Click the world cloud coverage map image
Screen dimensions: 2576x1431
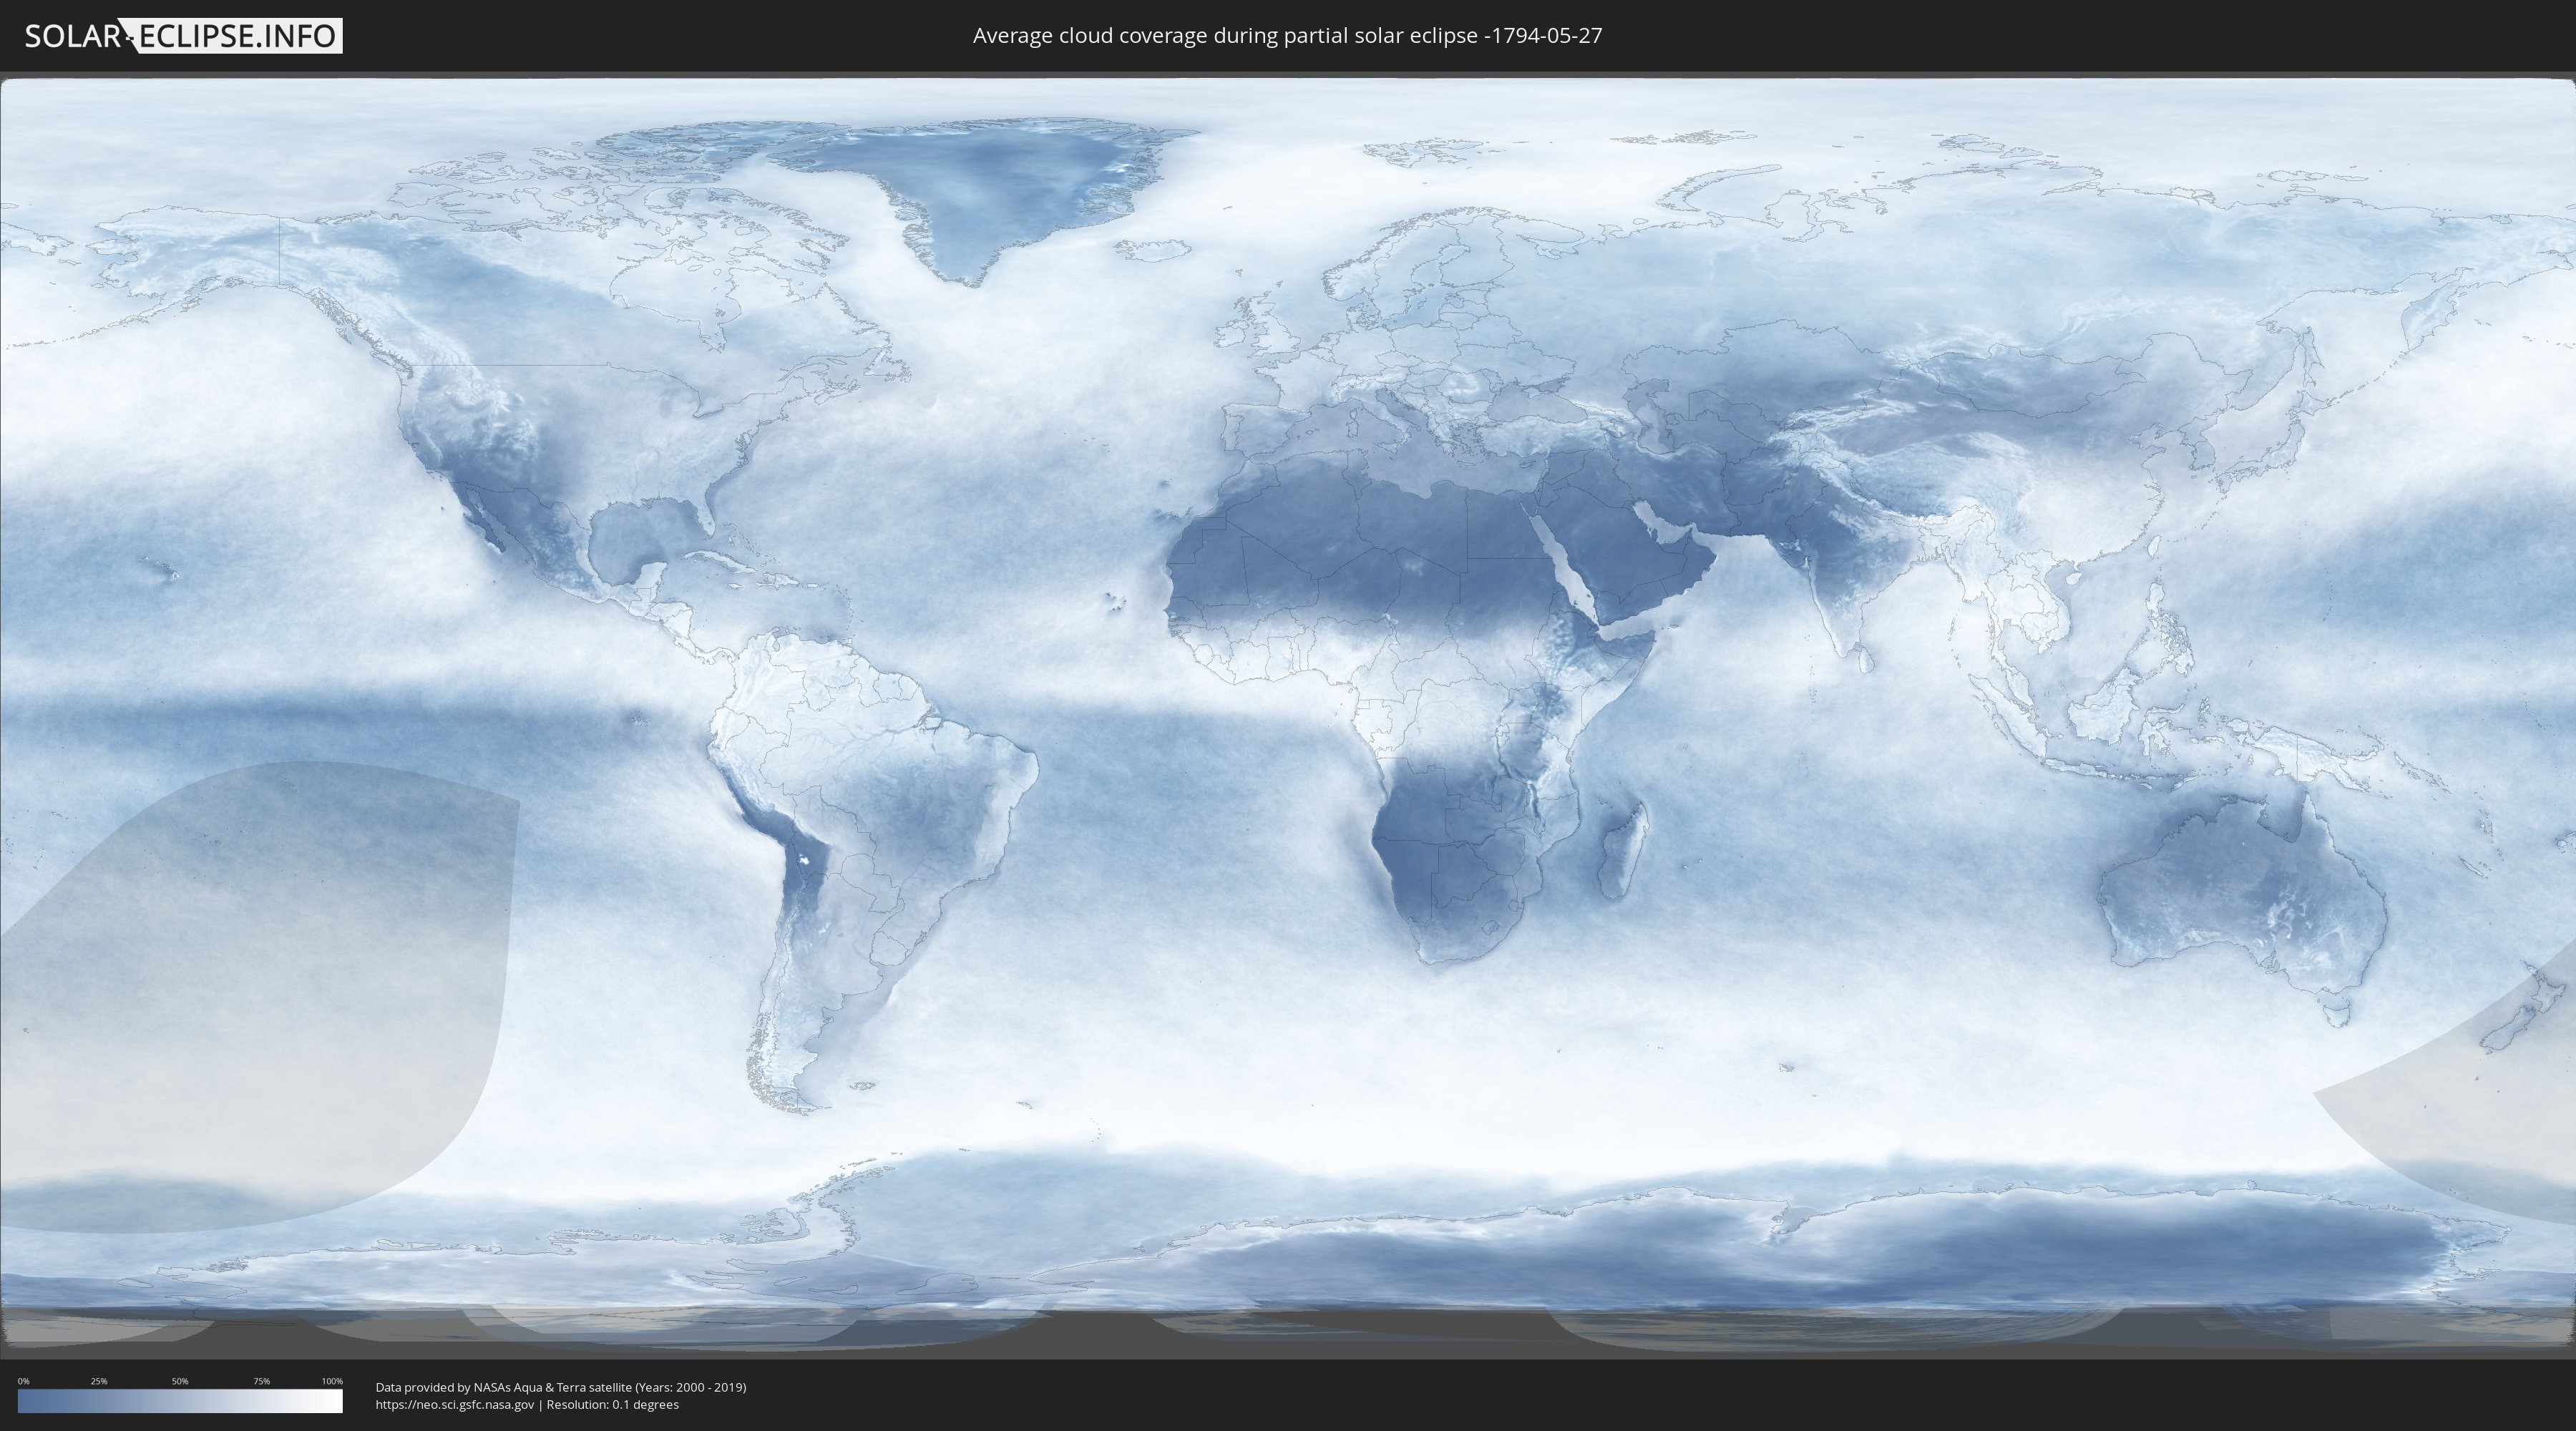pyautogui.click(x=1288, y=714)
